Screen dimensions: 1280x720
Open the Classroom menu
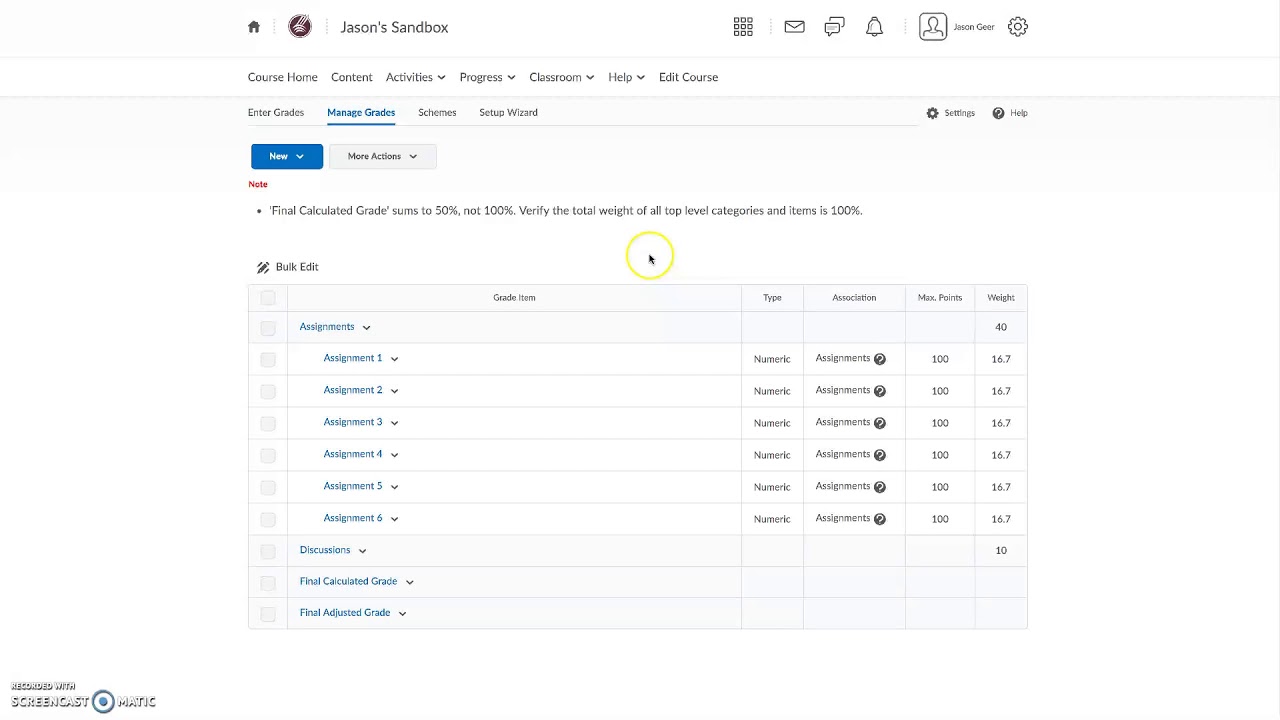click(562, 77)
